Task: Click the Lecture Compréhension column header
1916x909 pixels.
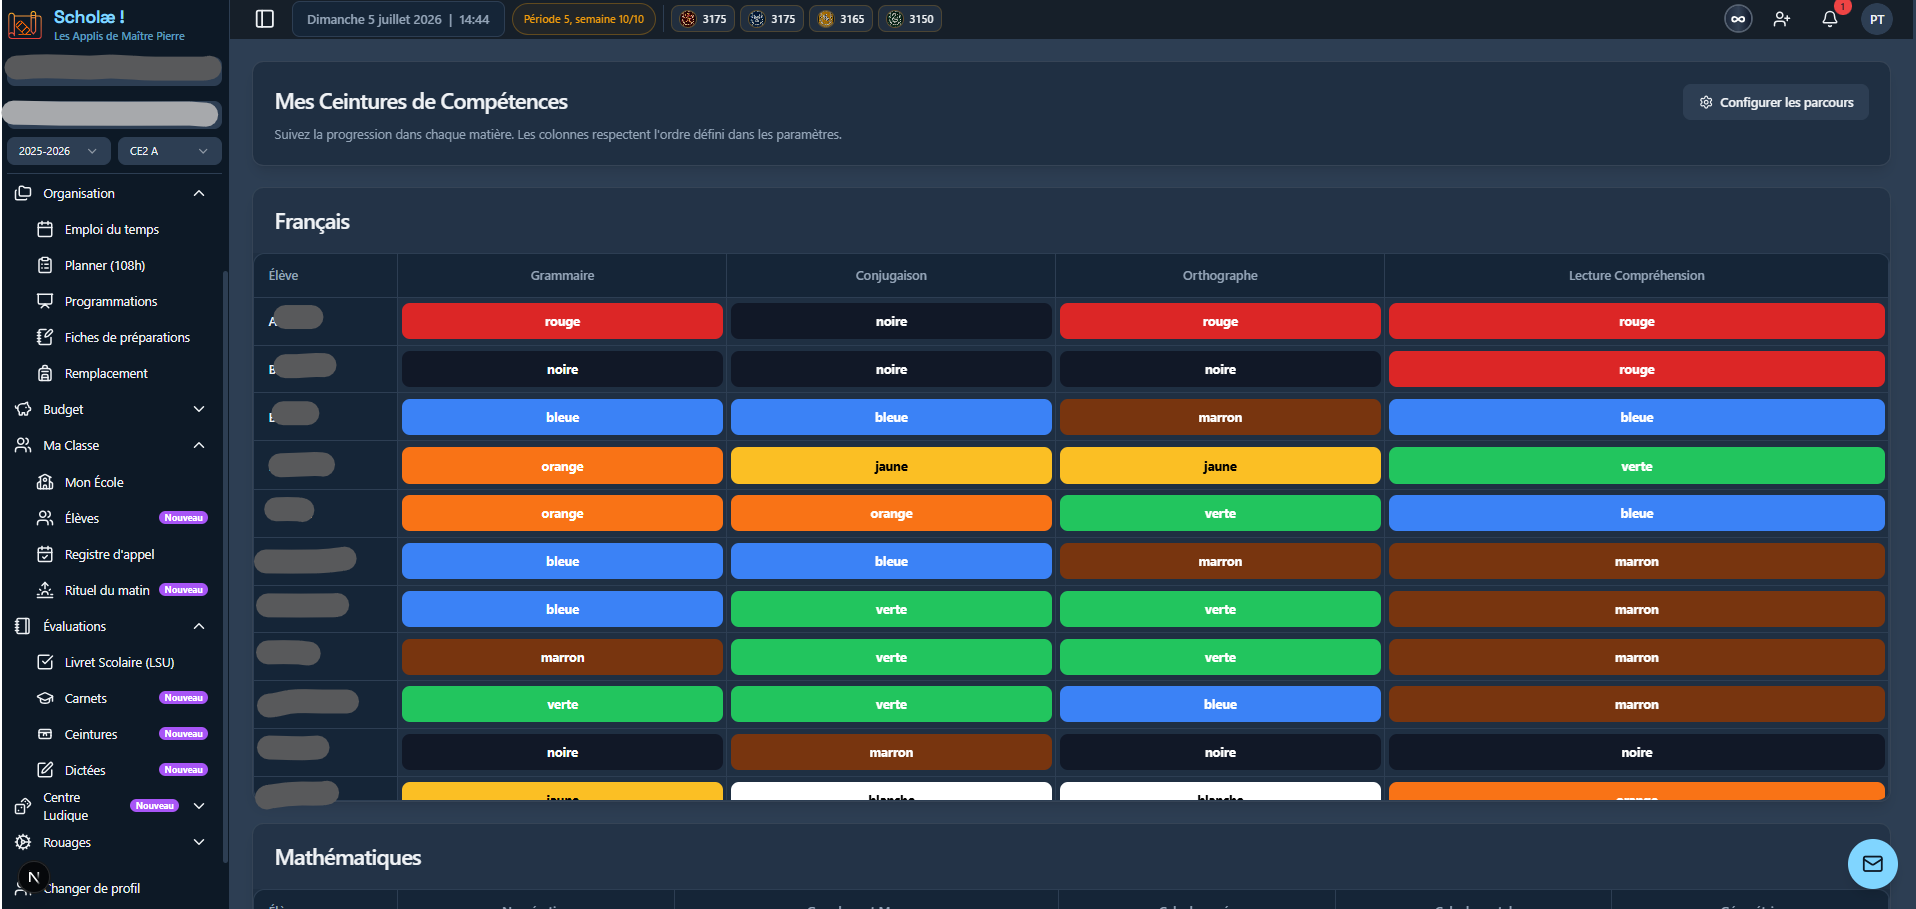Action: (1636, 275)
